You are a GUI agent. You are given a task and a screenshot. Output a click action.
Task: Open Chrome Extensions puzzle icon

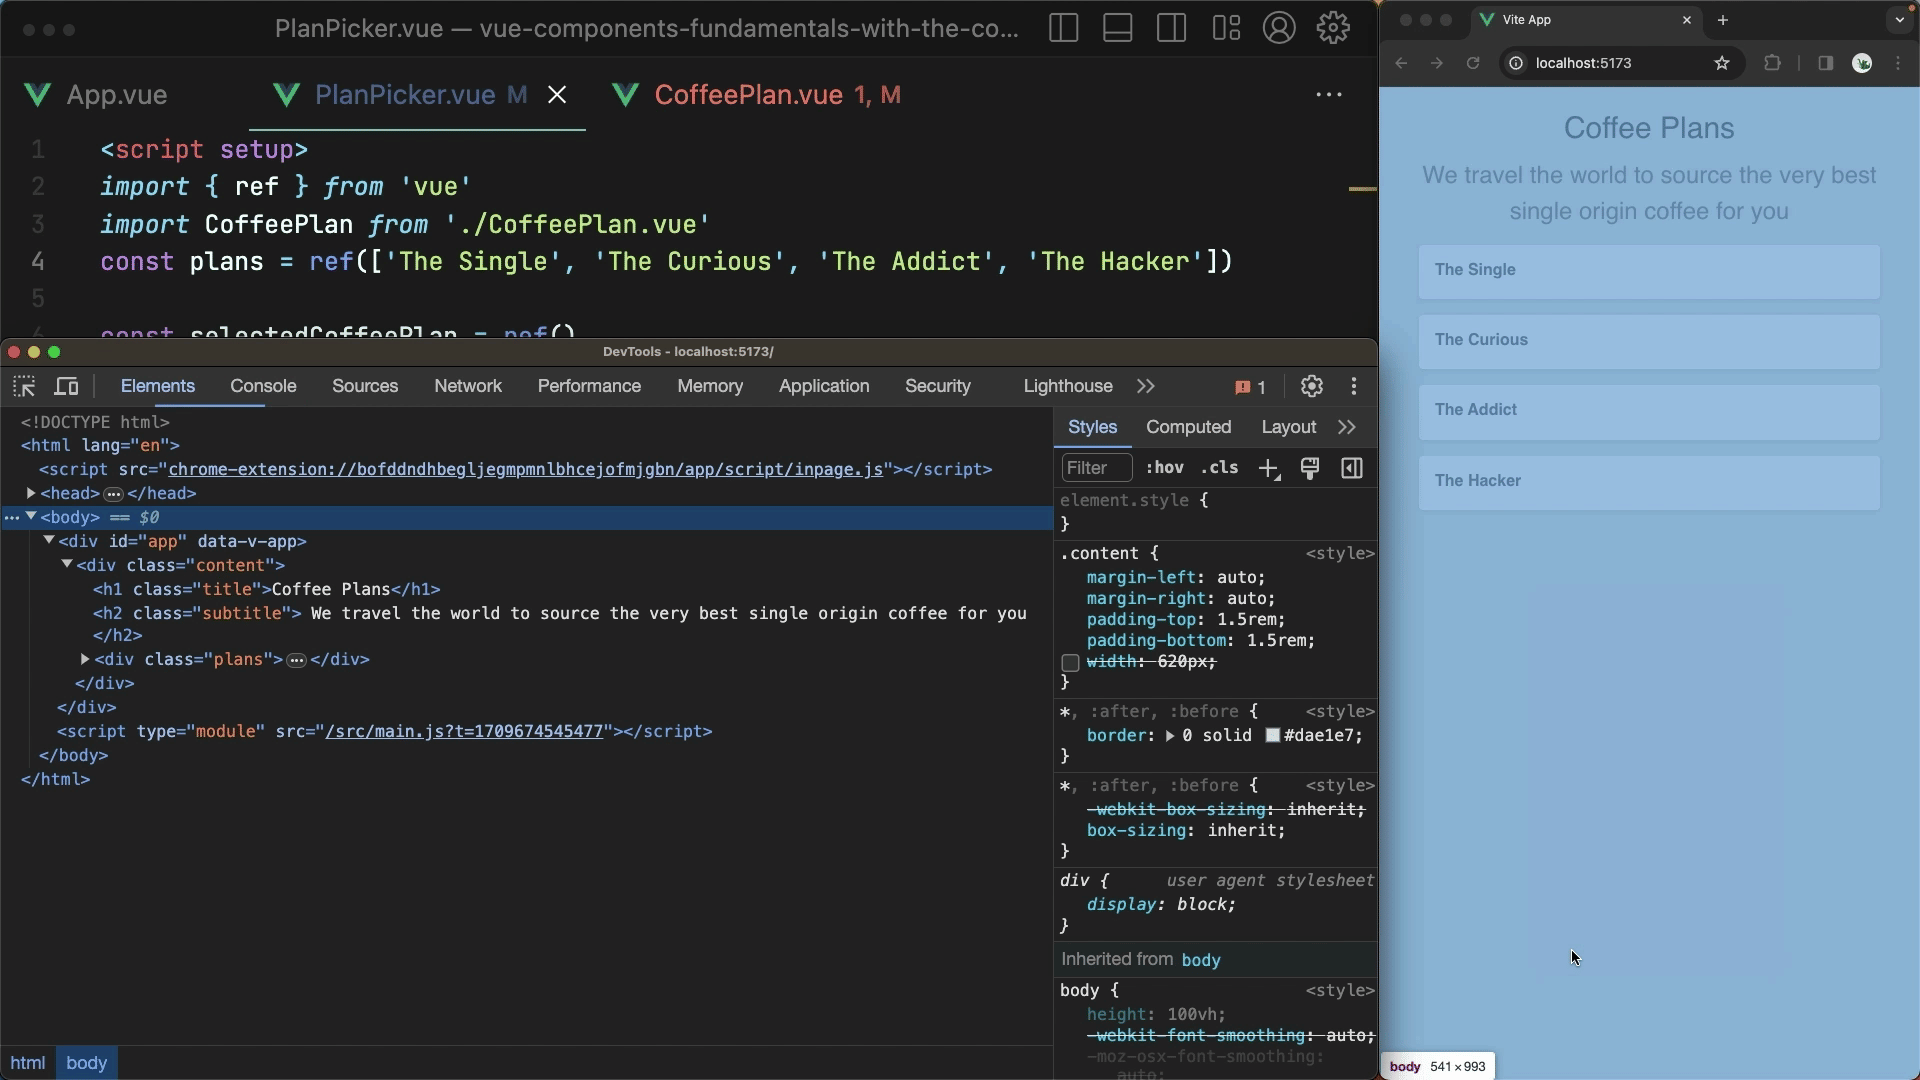click(x=1772, y=63)
